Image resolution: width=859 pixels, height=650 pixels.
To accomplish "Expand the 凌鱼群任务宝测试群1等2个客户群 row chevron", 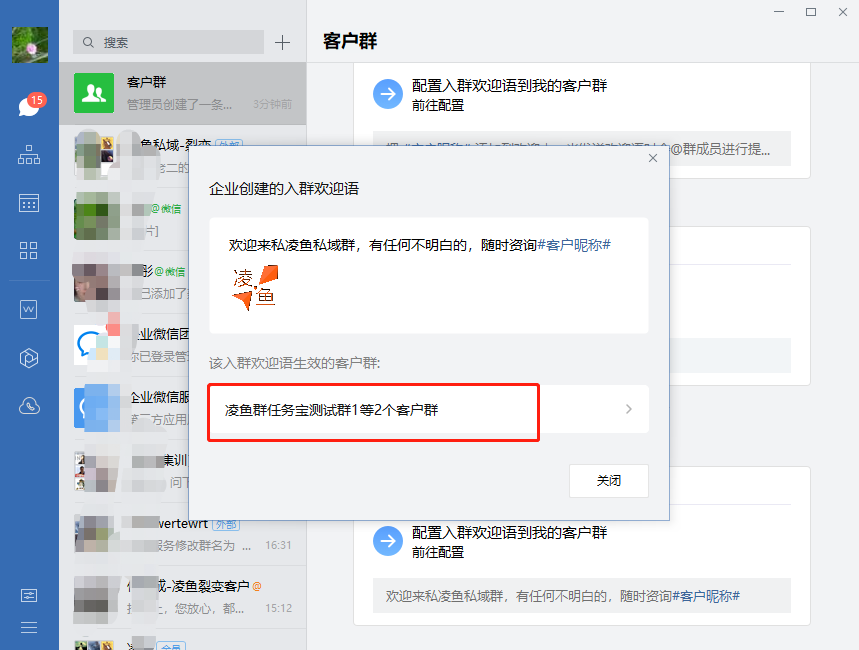I will coord(628,409).
